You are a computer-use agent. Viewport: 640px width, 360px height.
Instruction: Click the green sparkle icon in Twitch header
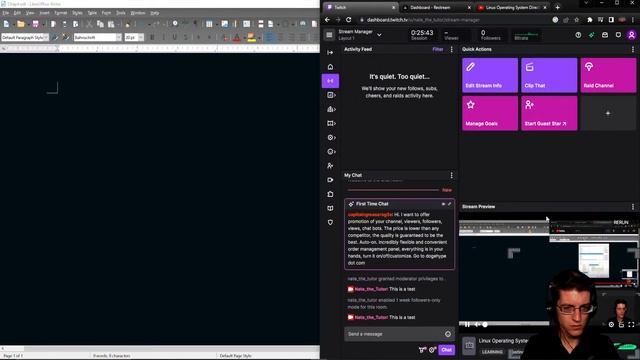(591, 35)
